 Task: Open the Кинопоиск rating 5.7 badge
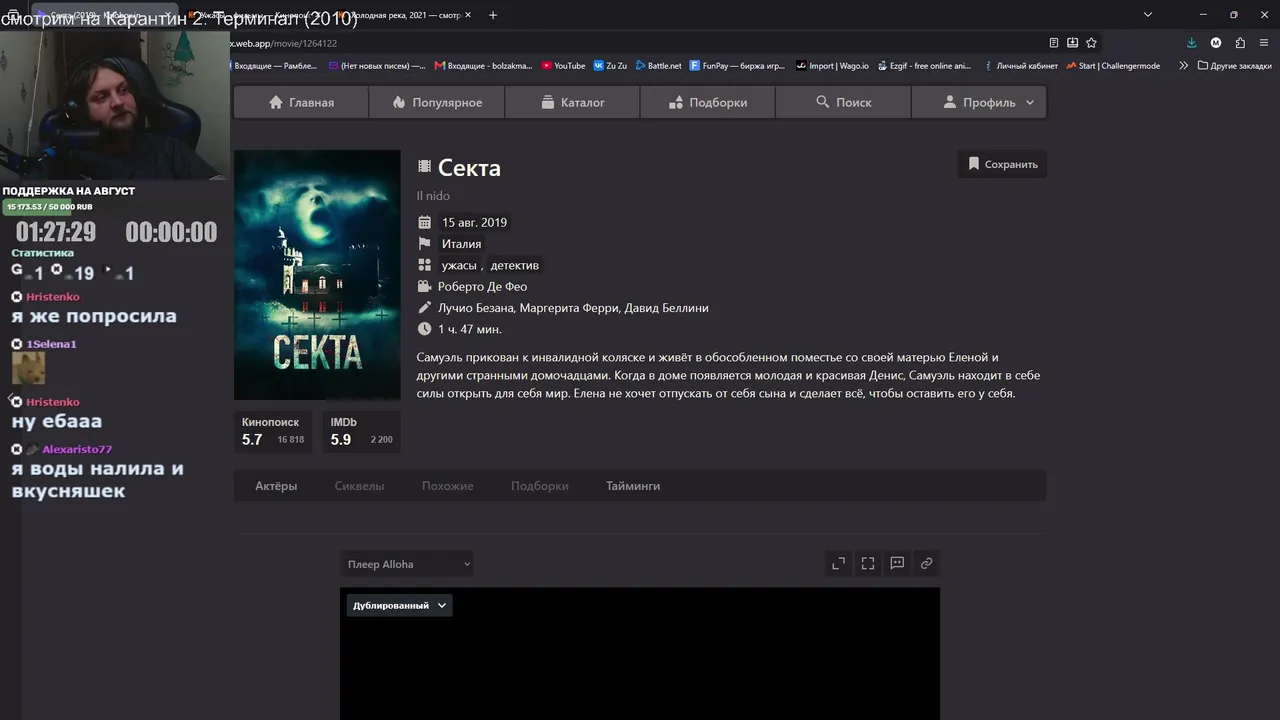coord(273,431)
